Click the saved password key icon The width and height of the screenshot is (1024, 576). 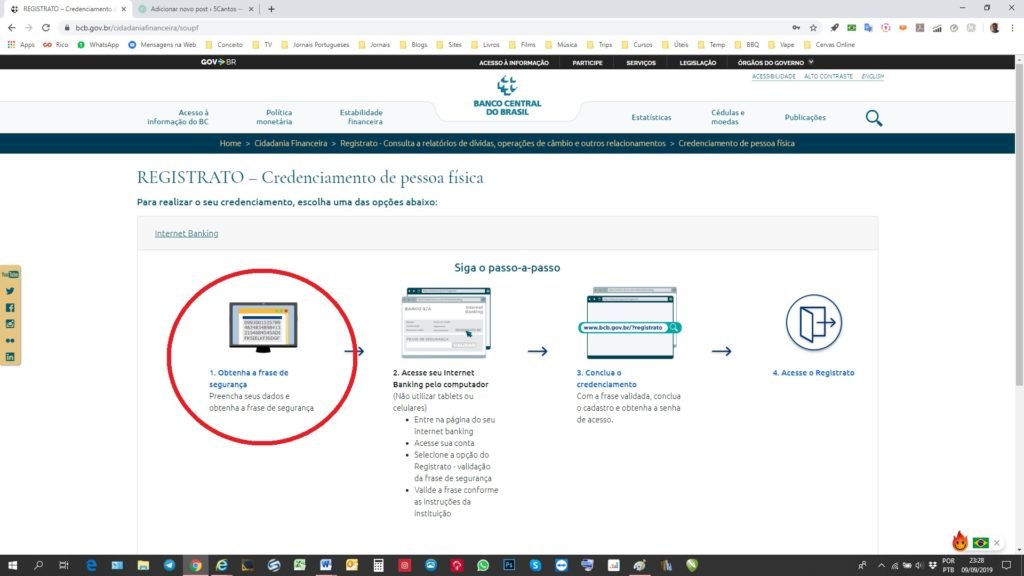pos(795,27)
